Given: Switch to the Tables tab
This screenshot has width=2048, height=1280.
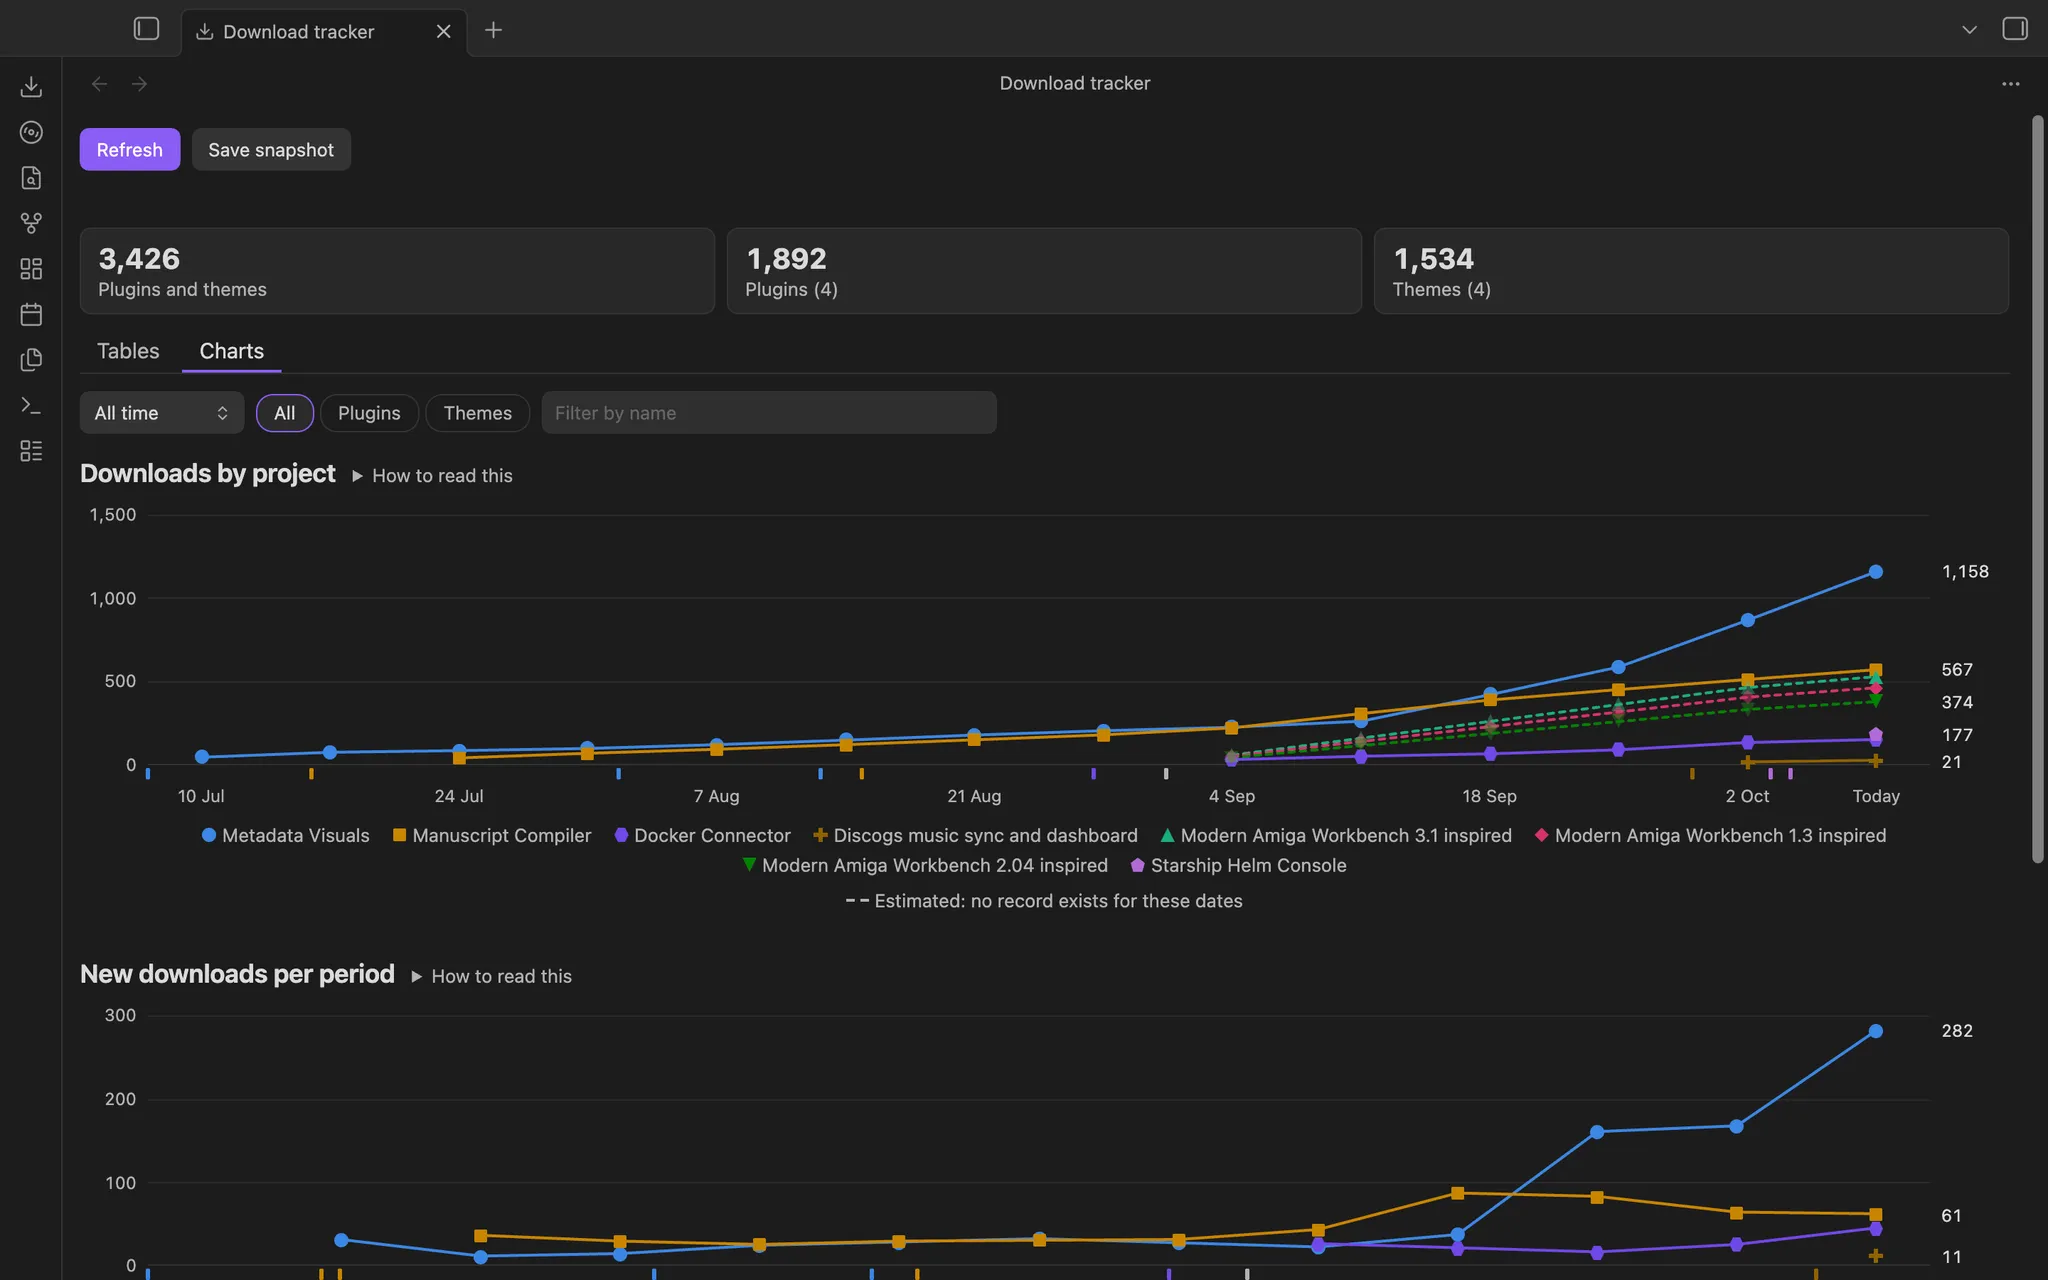Looking at the screenshot, I should [x=128, y=351].
